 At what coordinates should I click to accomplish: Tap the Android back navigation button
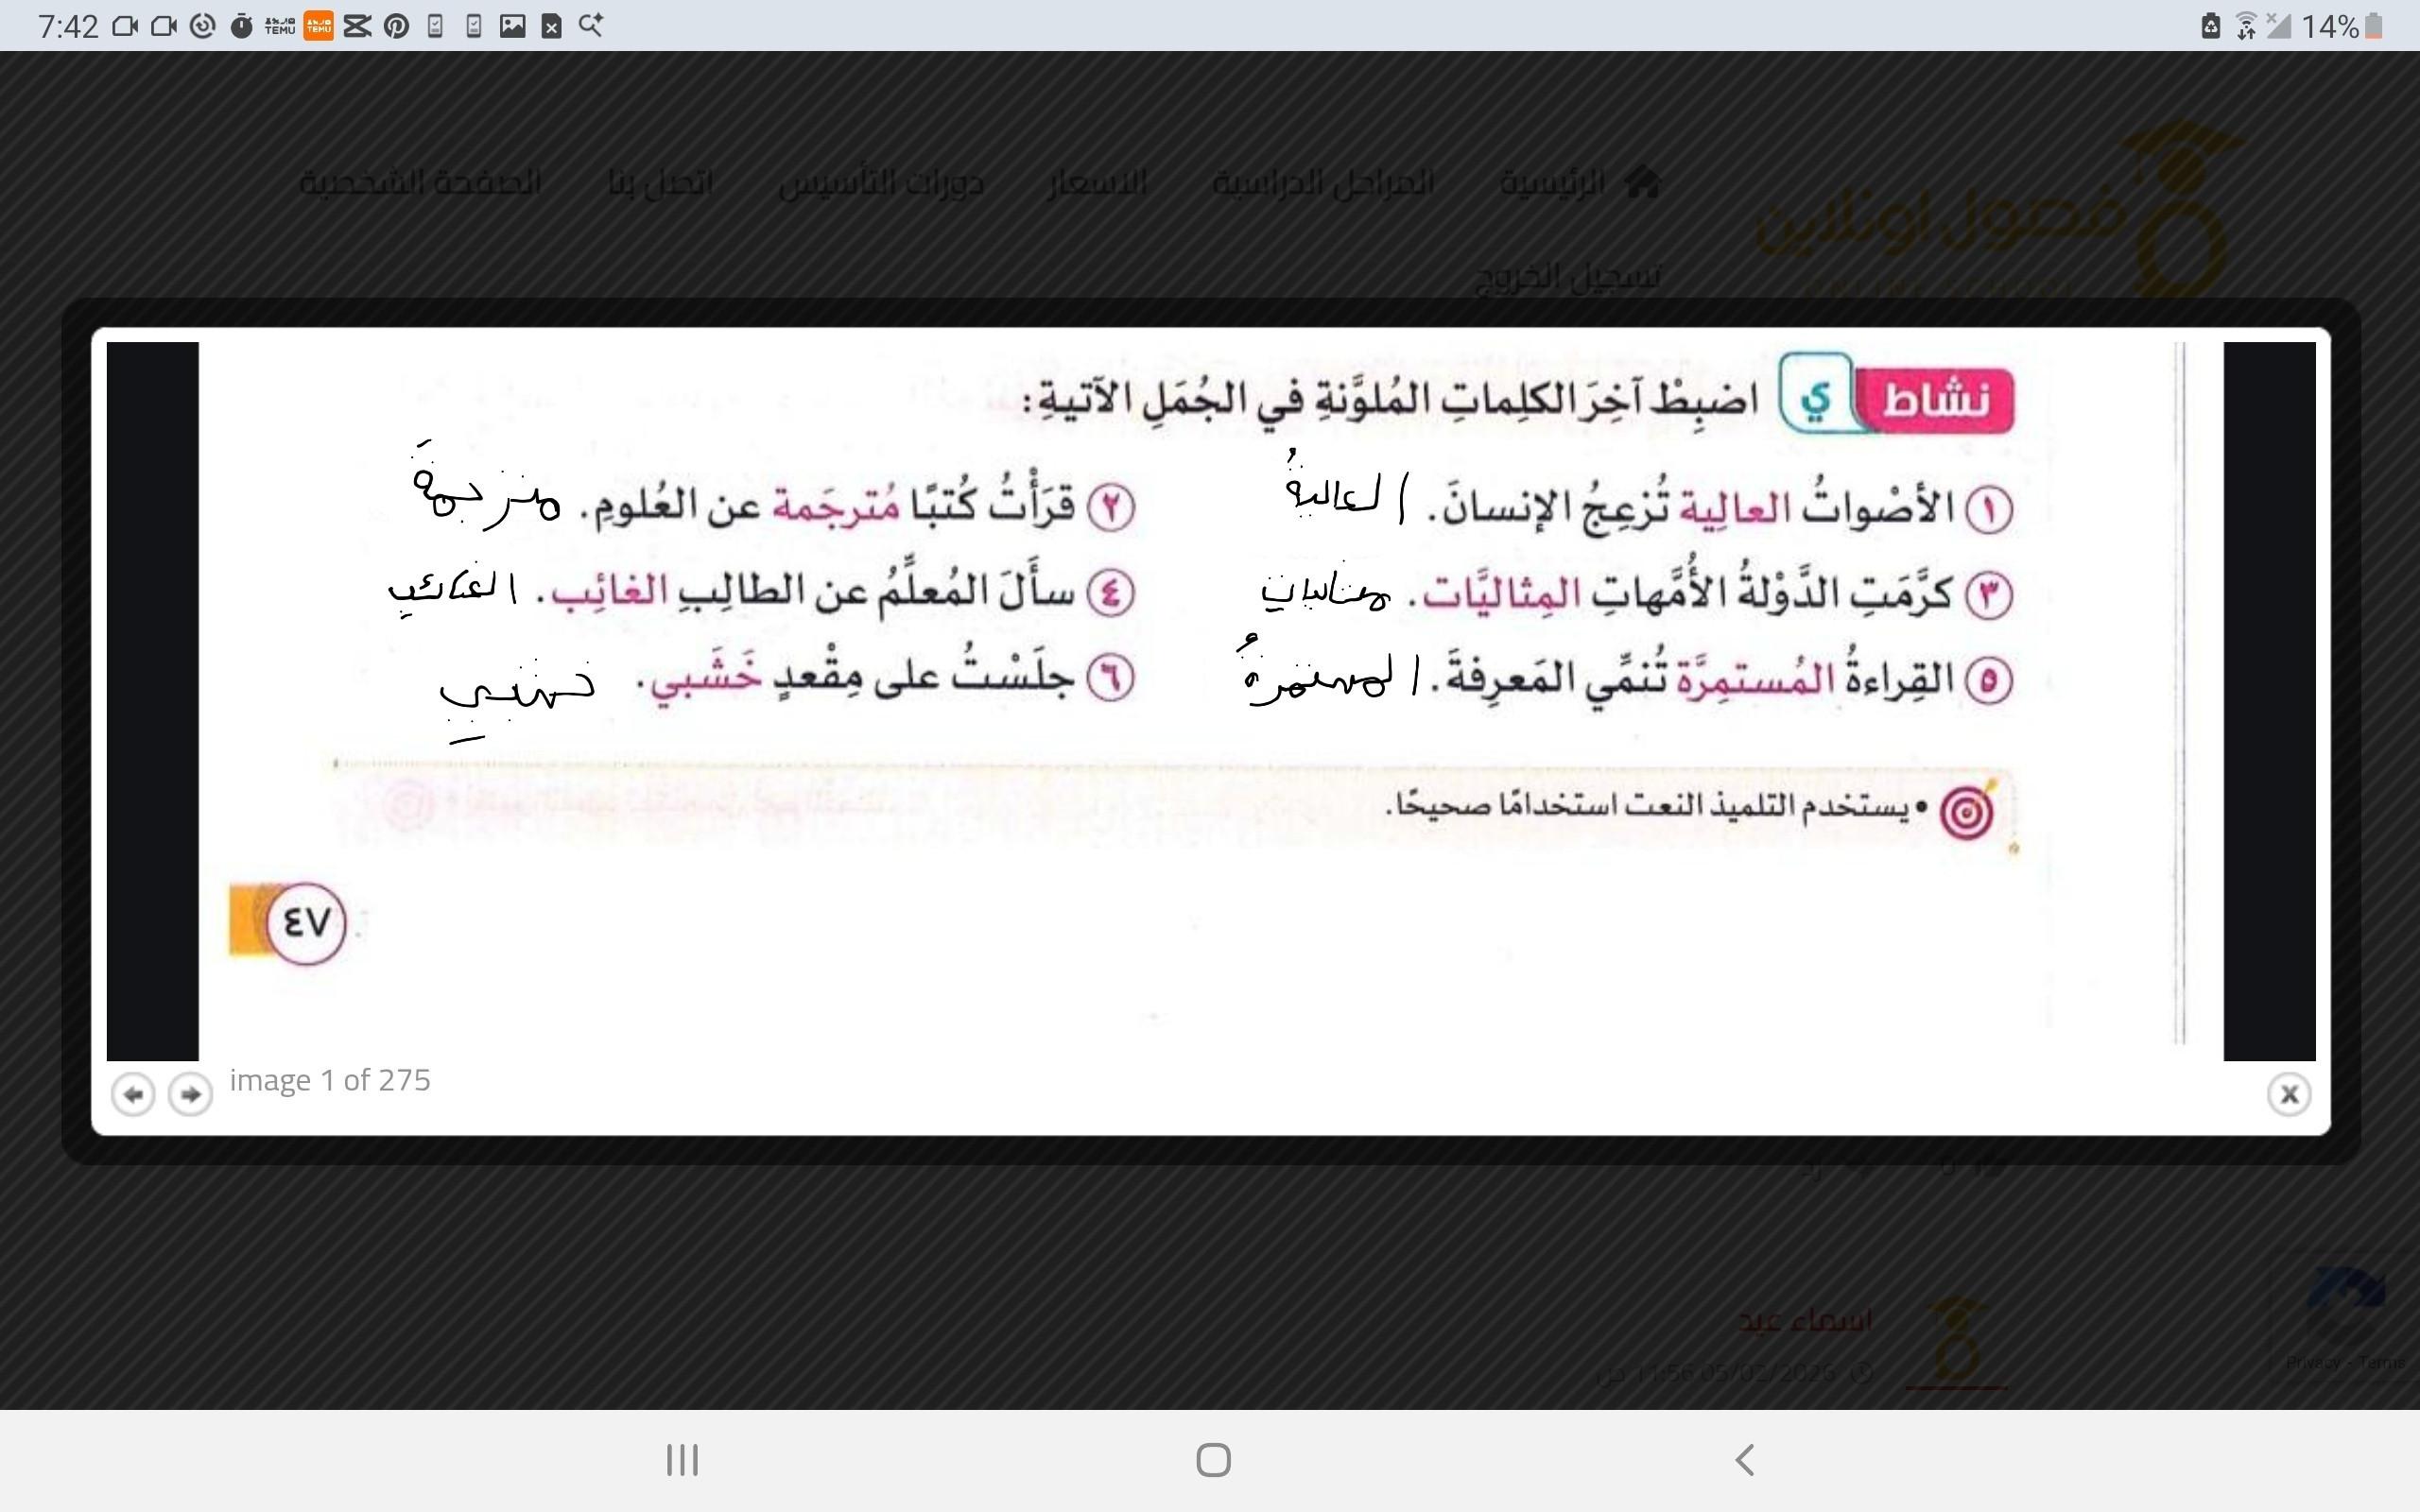point(1745,1460)
